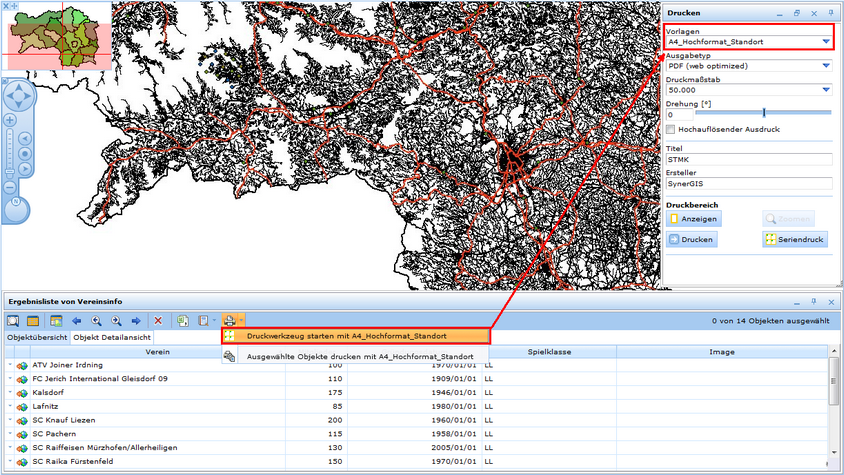This screenshot has width=844, height=475.
Task: Enable Hochauflösender Ausdruck checkbox
Action: pos(671,129)
